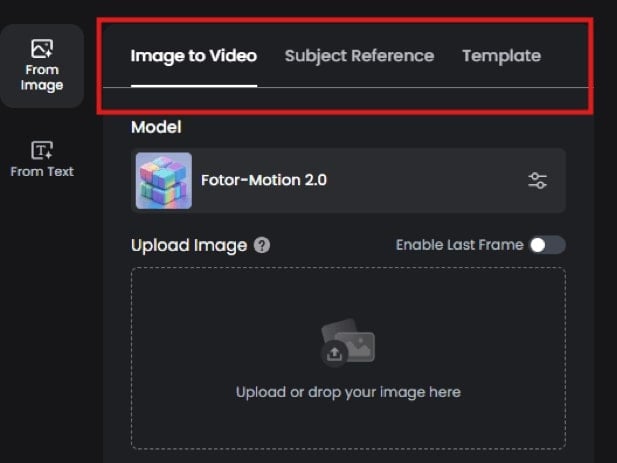Click "Upload or drop your image here" text
The image size is (617, 463).
coord(348,392)
